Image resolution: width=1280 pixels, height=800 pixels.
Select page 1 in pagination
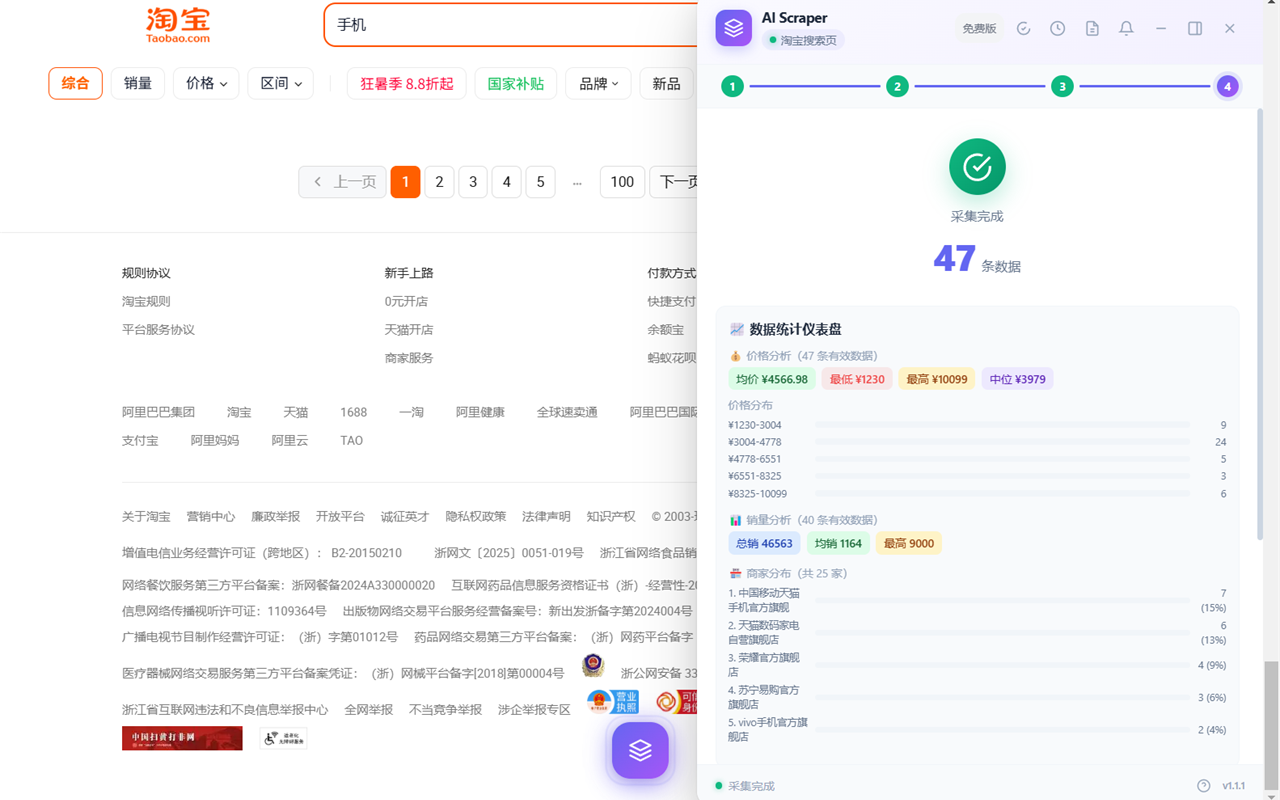(405, 182)
